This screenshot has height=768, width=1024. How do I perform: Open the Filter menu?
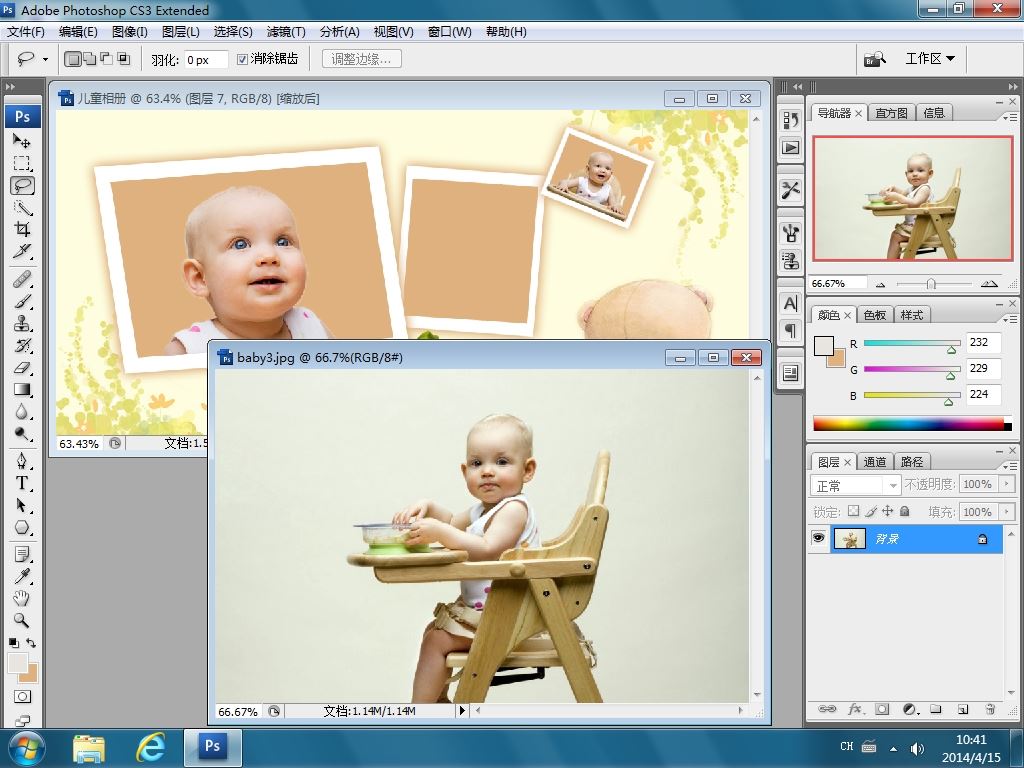[x=286, y=31]
